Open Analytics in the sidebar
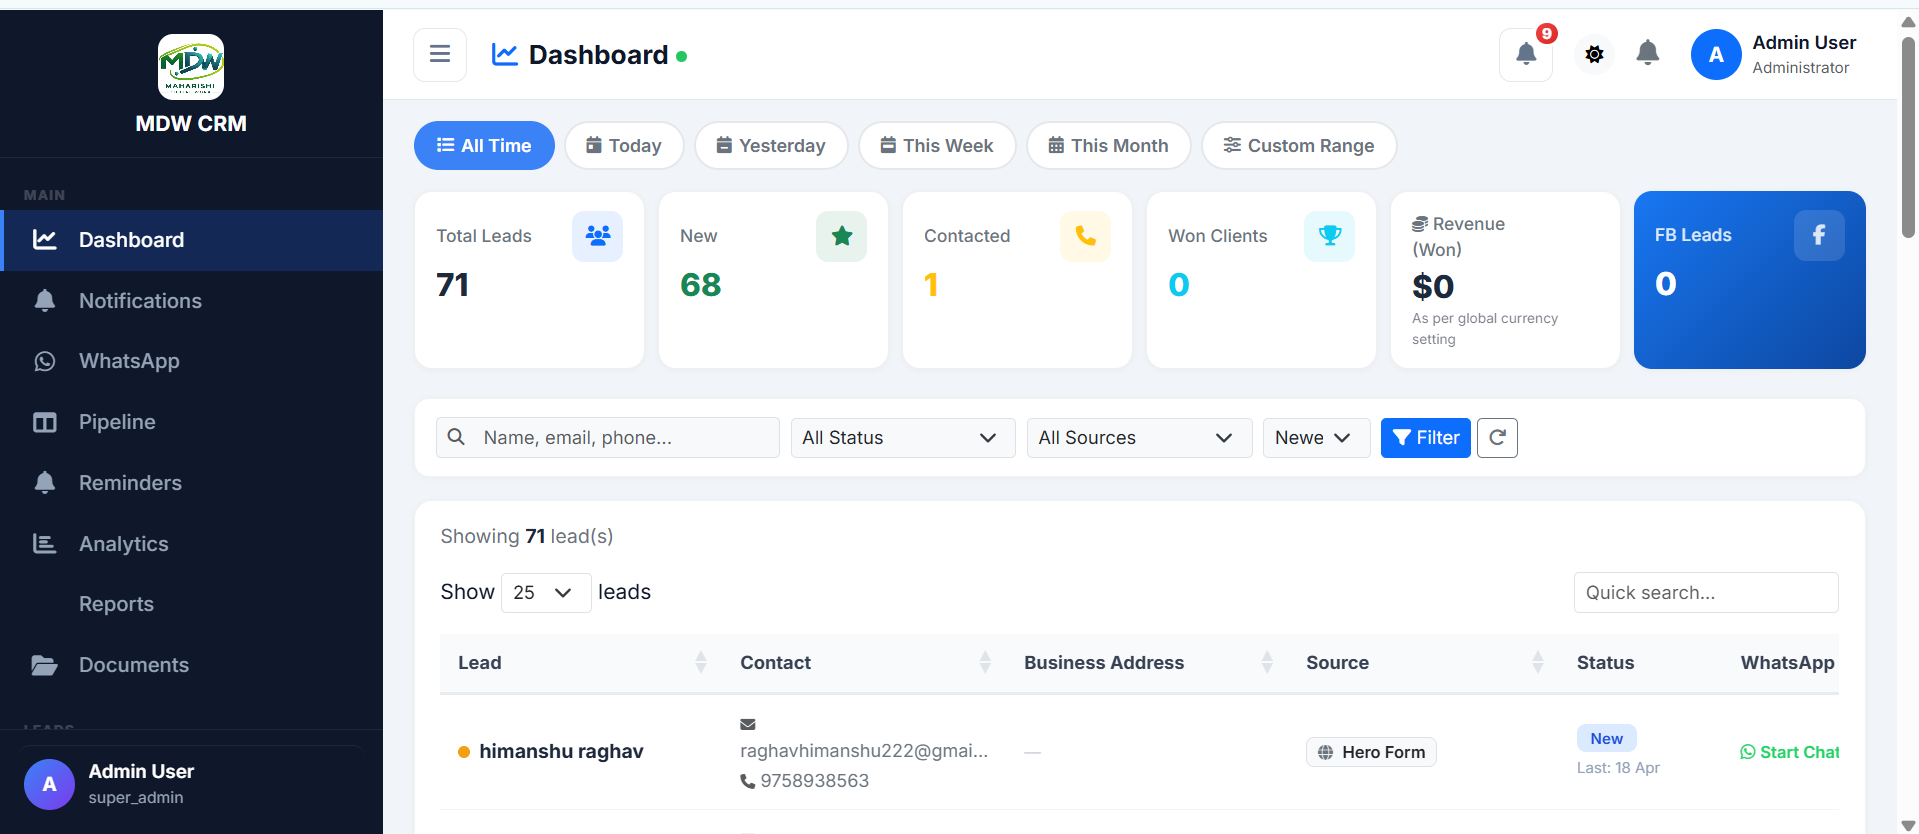 click(192, 544)
